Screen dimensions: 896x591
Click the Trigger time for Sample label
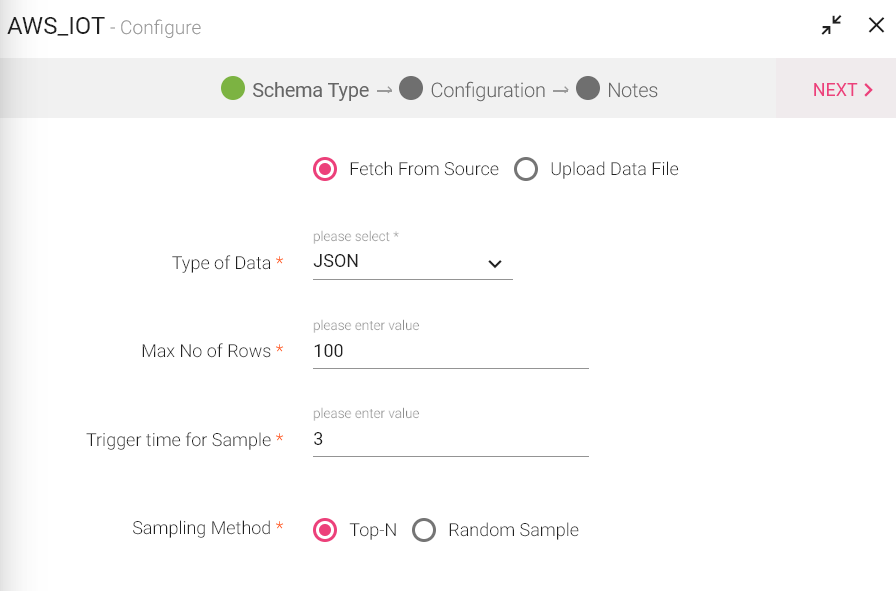178,440
